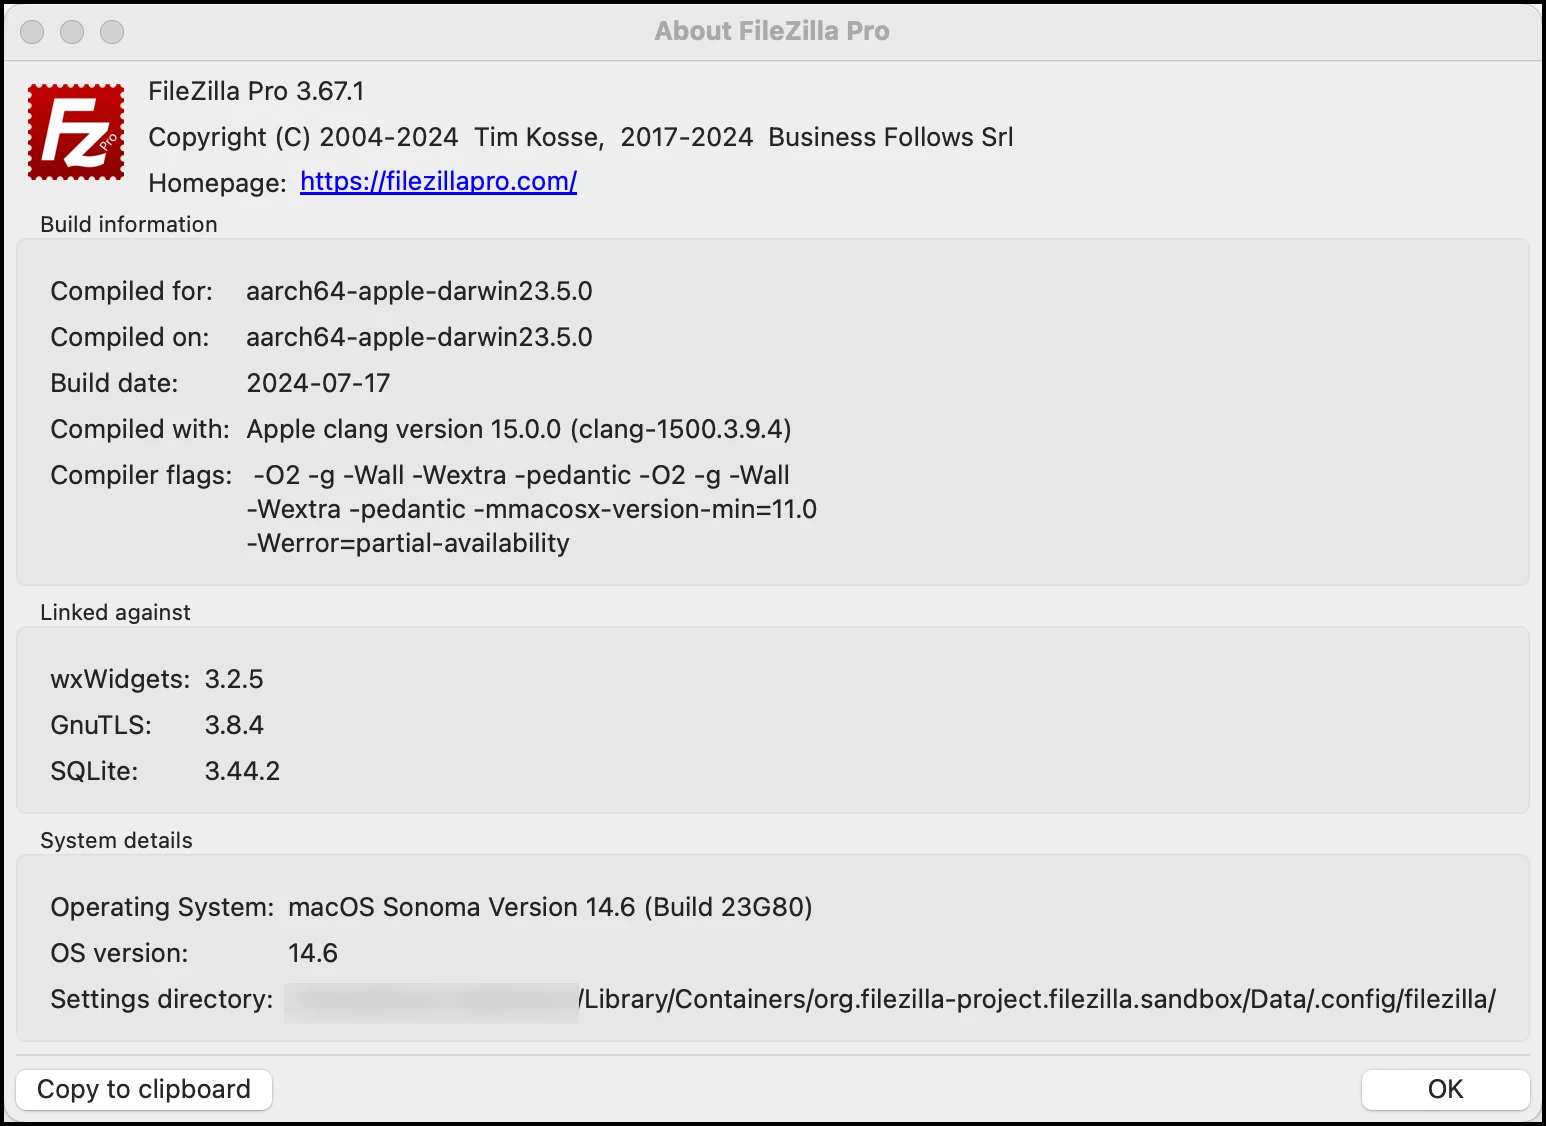The height and width of the screenshot is (1126, 1546).
Task: Click the SQLite version 3.44.2
Action: (242, 771)
